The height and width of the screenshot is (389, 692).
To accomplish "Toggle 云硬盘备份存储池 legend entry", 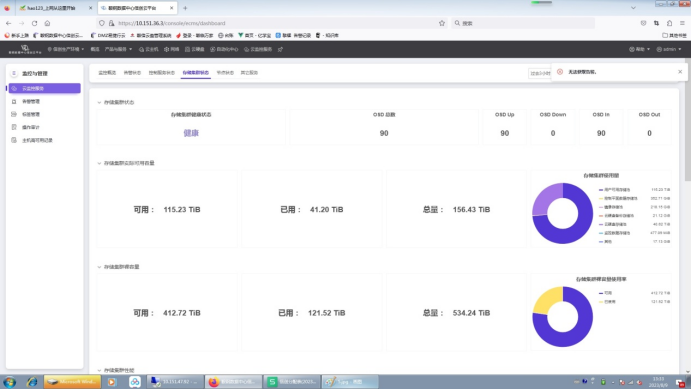I will click(x=616, y=216).
